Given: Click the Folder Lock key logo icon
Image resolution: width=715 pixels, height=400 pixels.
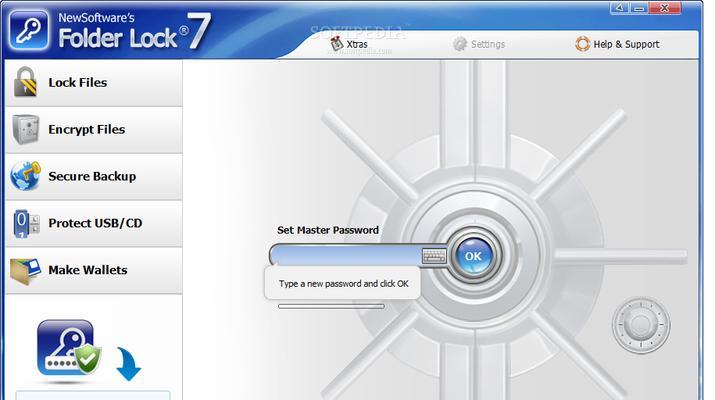Looking at the screenshot, I should click(x=29, y=30).
